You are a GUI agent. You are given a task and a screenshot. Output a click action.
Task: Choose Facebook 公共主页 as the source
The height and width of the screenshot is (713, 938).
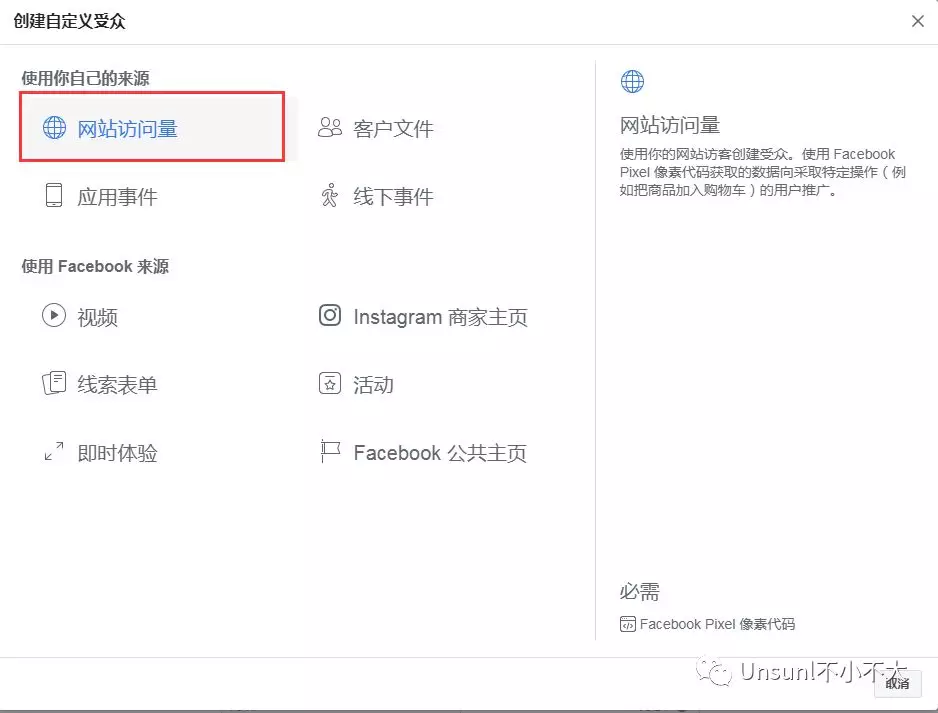(x=440, y=453)
